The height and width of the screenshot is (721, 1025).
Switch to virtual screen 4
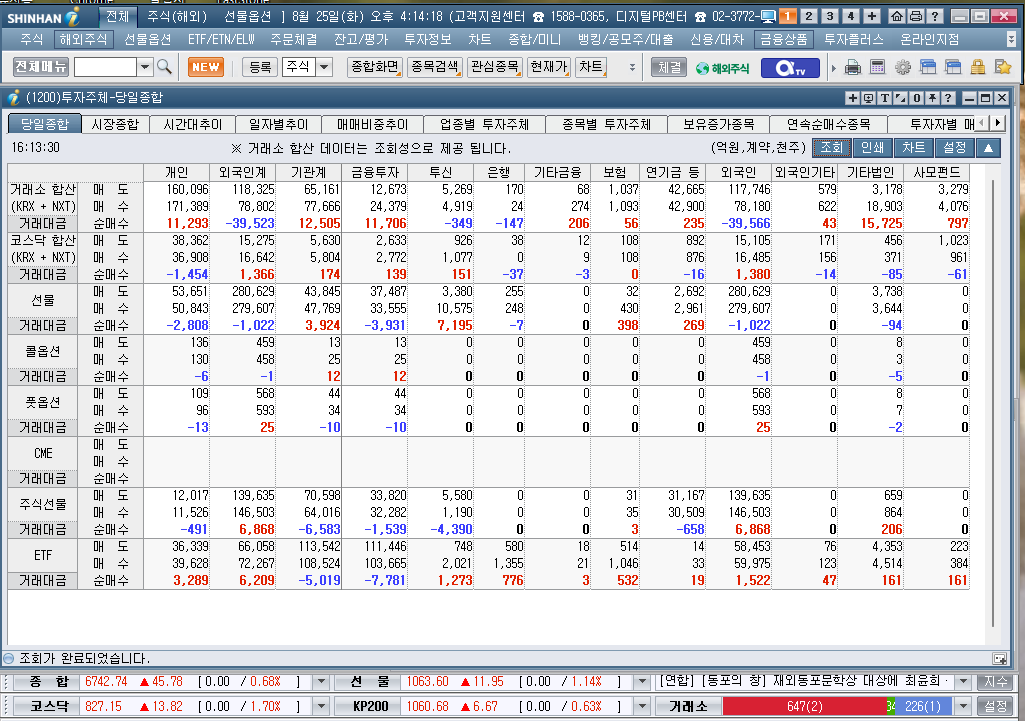850,16
